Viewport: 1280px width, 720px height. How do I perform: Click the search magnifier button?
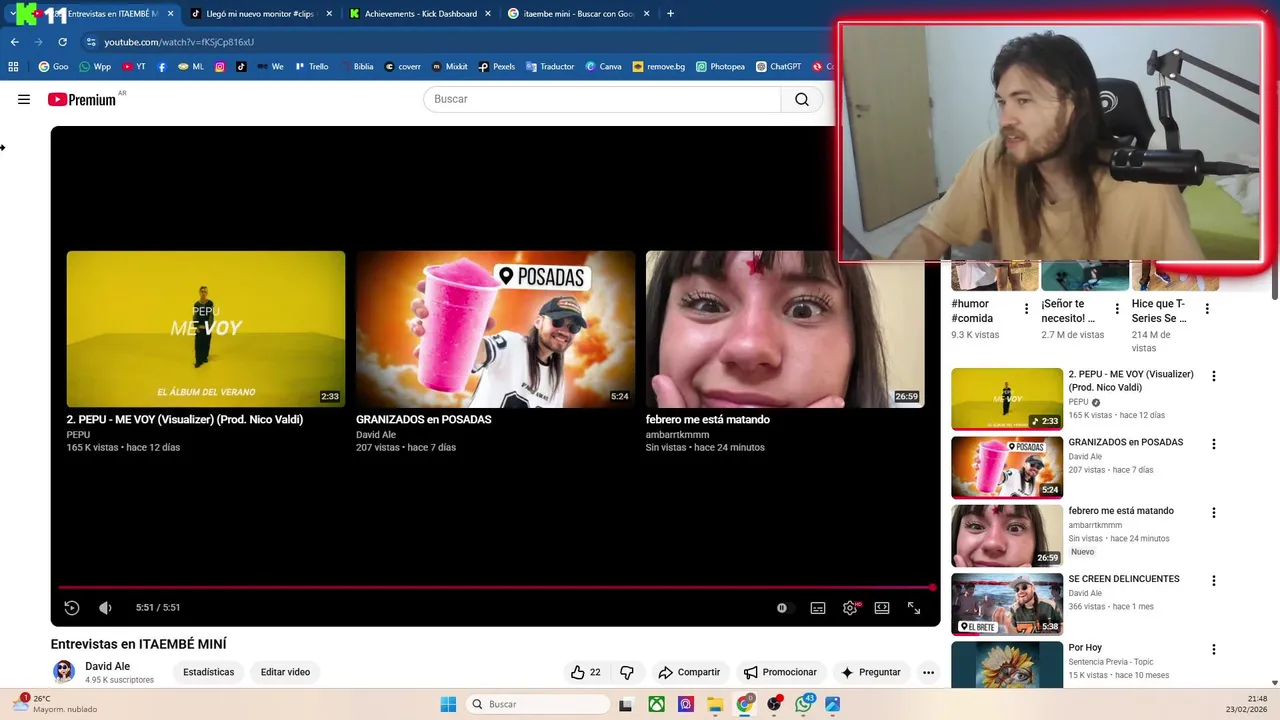(x=802, y=99)
